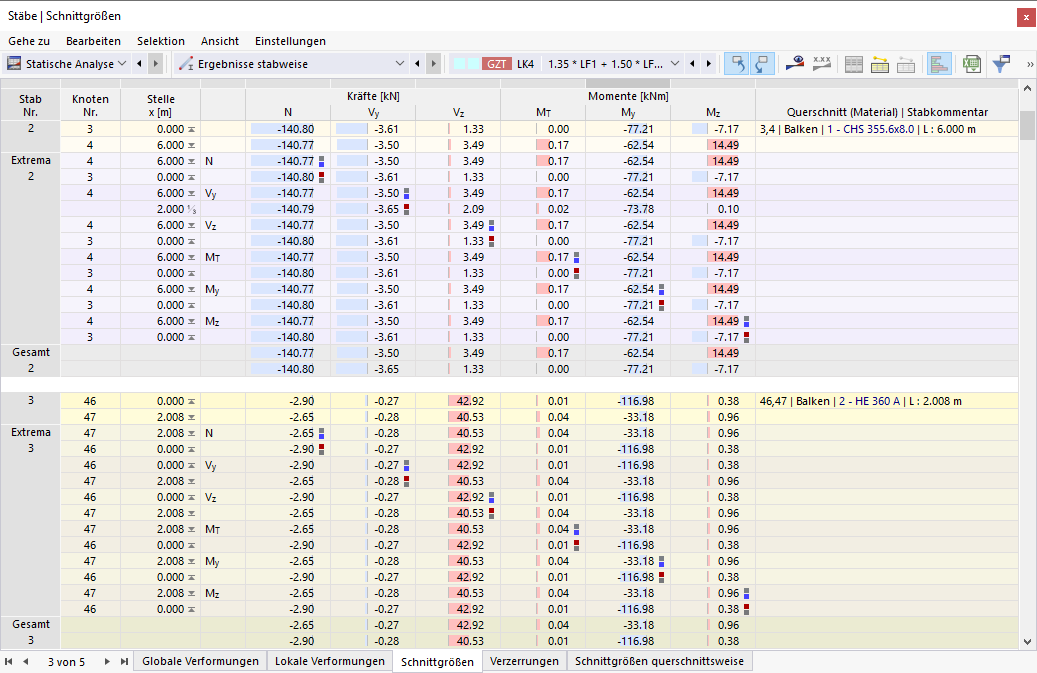Click the yellow member row highlight icon
The image size is (1037, 673).
point(880,64)
